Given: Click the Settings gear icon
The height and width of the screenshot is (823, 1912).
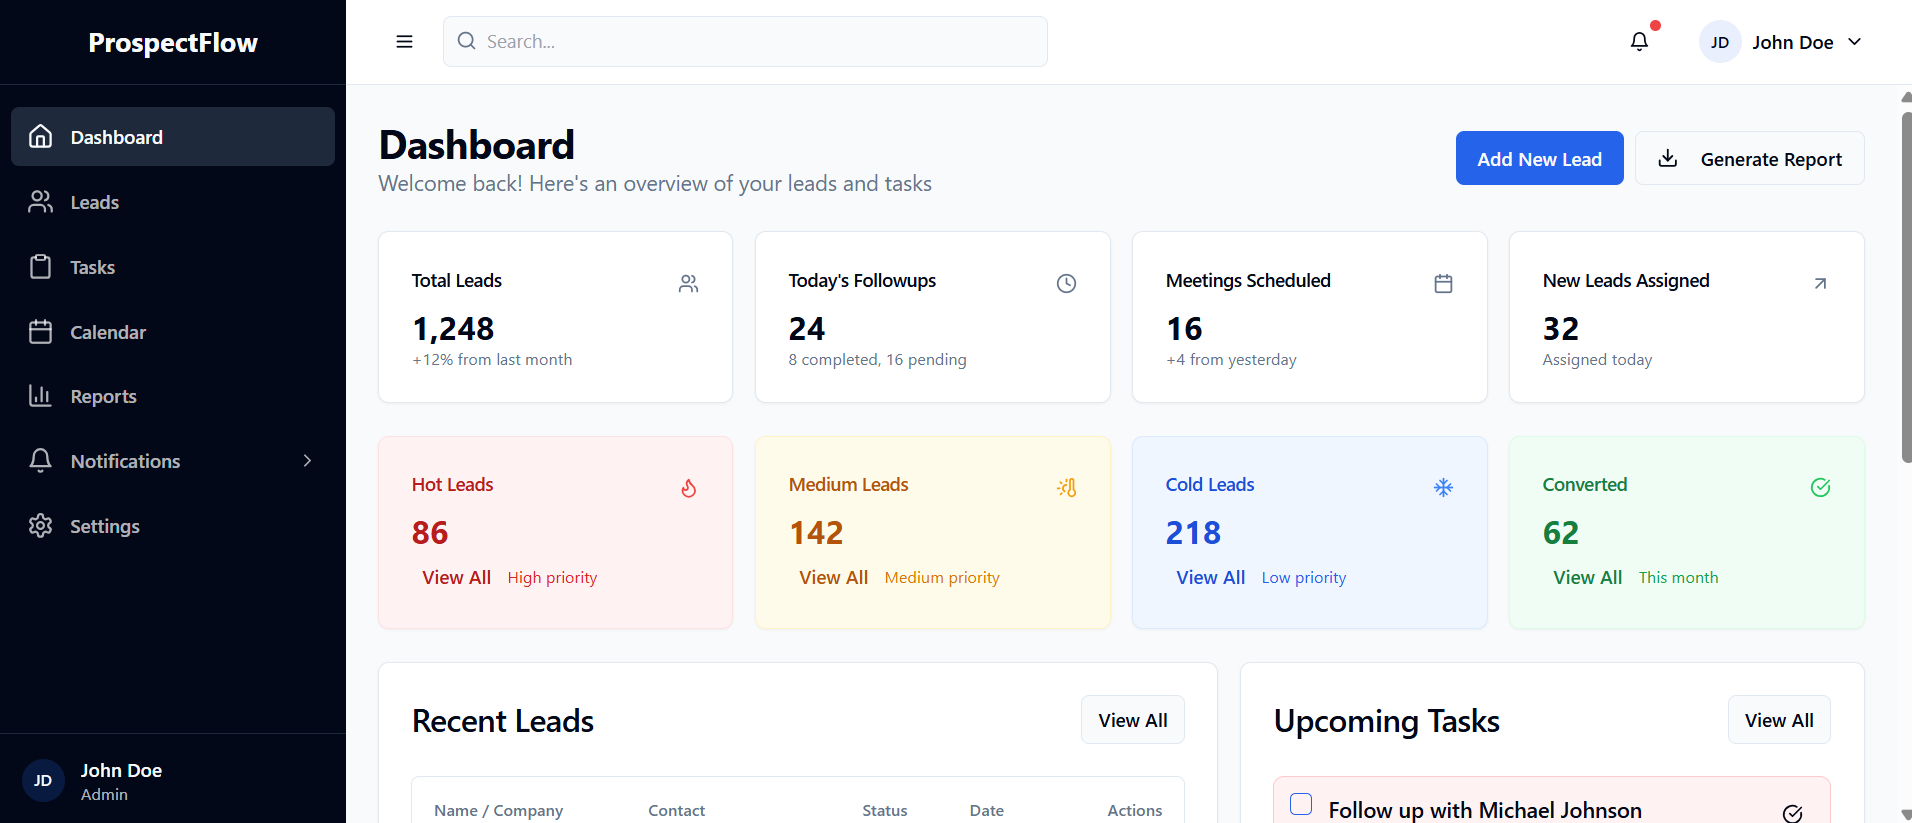Looking at the screenshot, I should (x=40, y=526).
